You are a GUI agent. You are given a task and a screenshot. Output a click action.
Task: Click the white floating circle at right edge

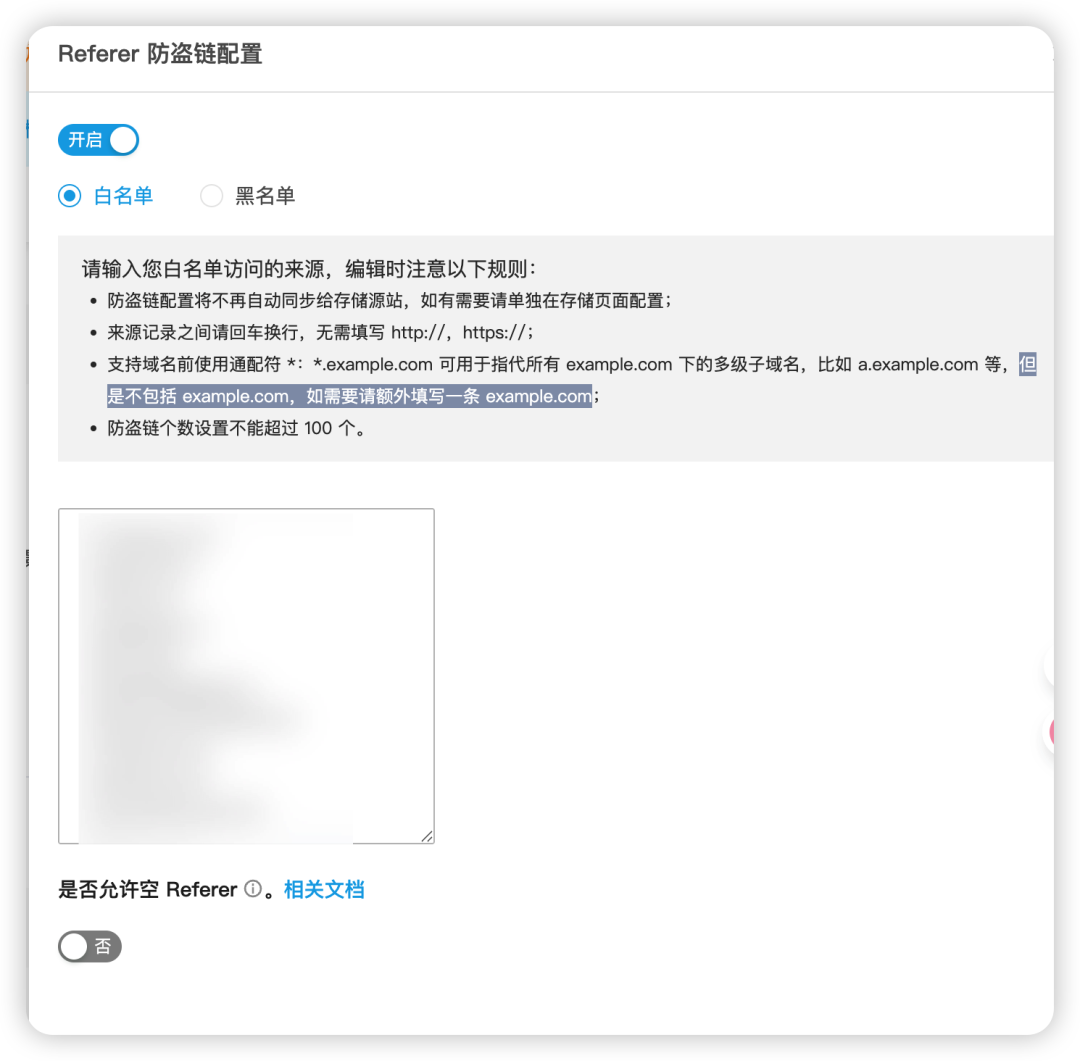(x=1049, y=665)
